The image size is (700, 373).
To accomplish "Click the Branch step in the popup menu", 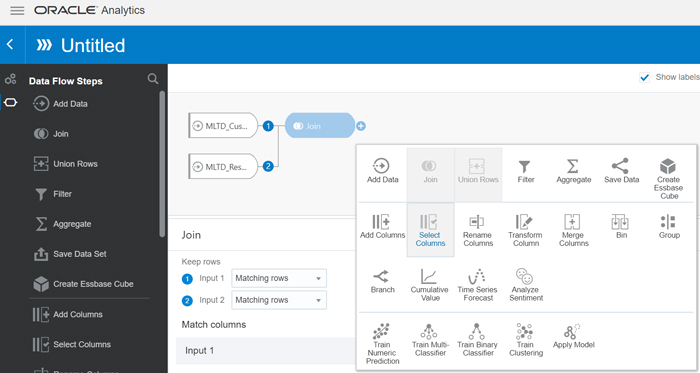I will click(383, 281).
